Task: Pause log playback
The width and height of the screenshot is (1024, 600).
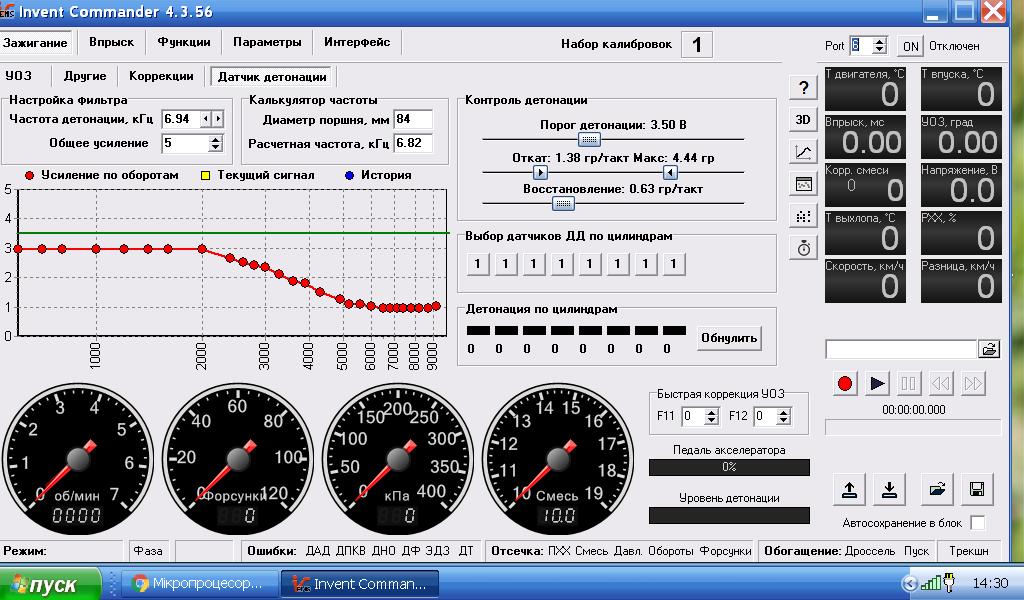Action: [908, 383]
